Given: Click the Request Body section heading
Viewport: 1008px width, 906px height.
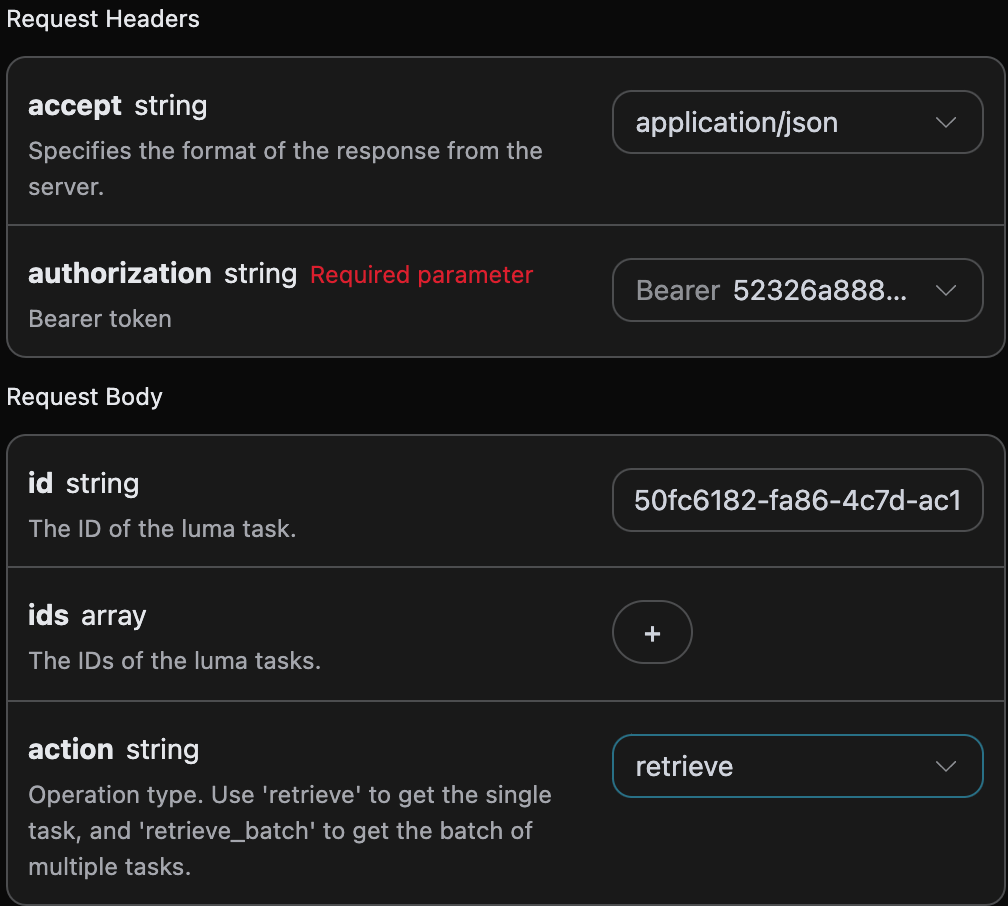Looking at the screenshot, I should pyautogui.click(x=84, y=397).
